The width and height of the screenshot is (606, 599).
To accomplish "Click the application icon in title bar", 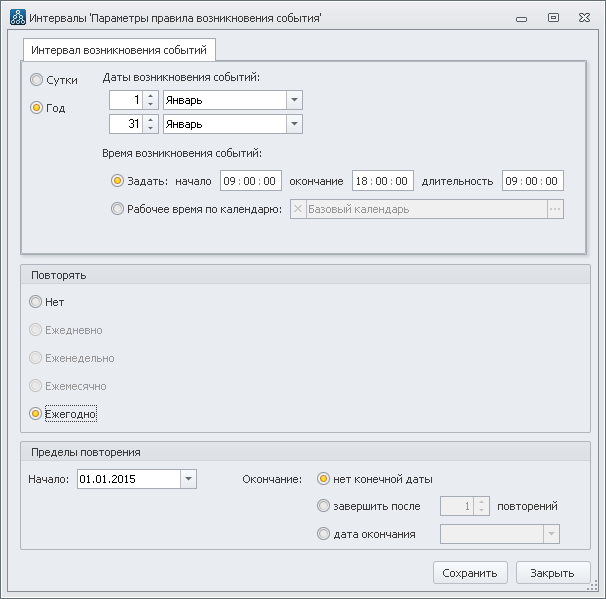I will (x=15, y=18).
